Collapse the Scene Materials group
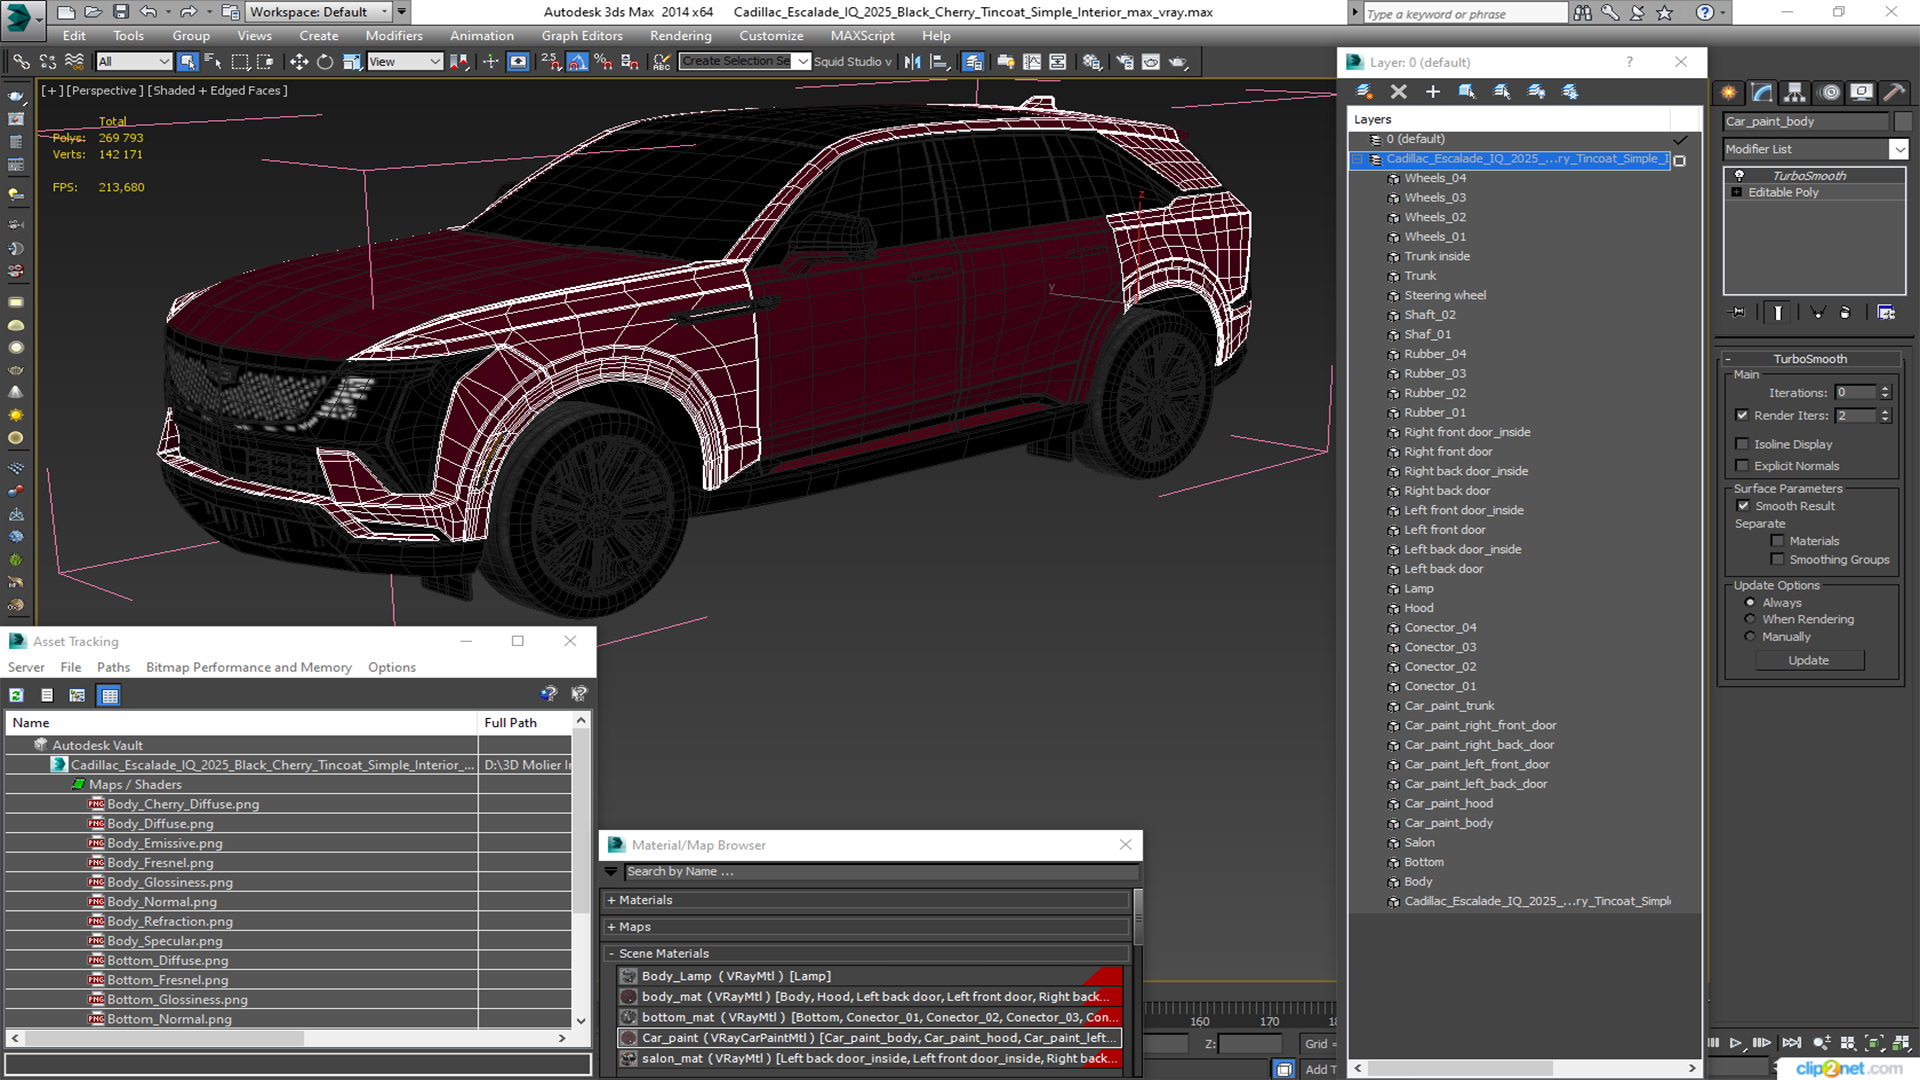This screenshot has height=1080, width=1920. [x=611, y=954]
